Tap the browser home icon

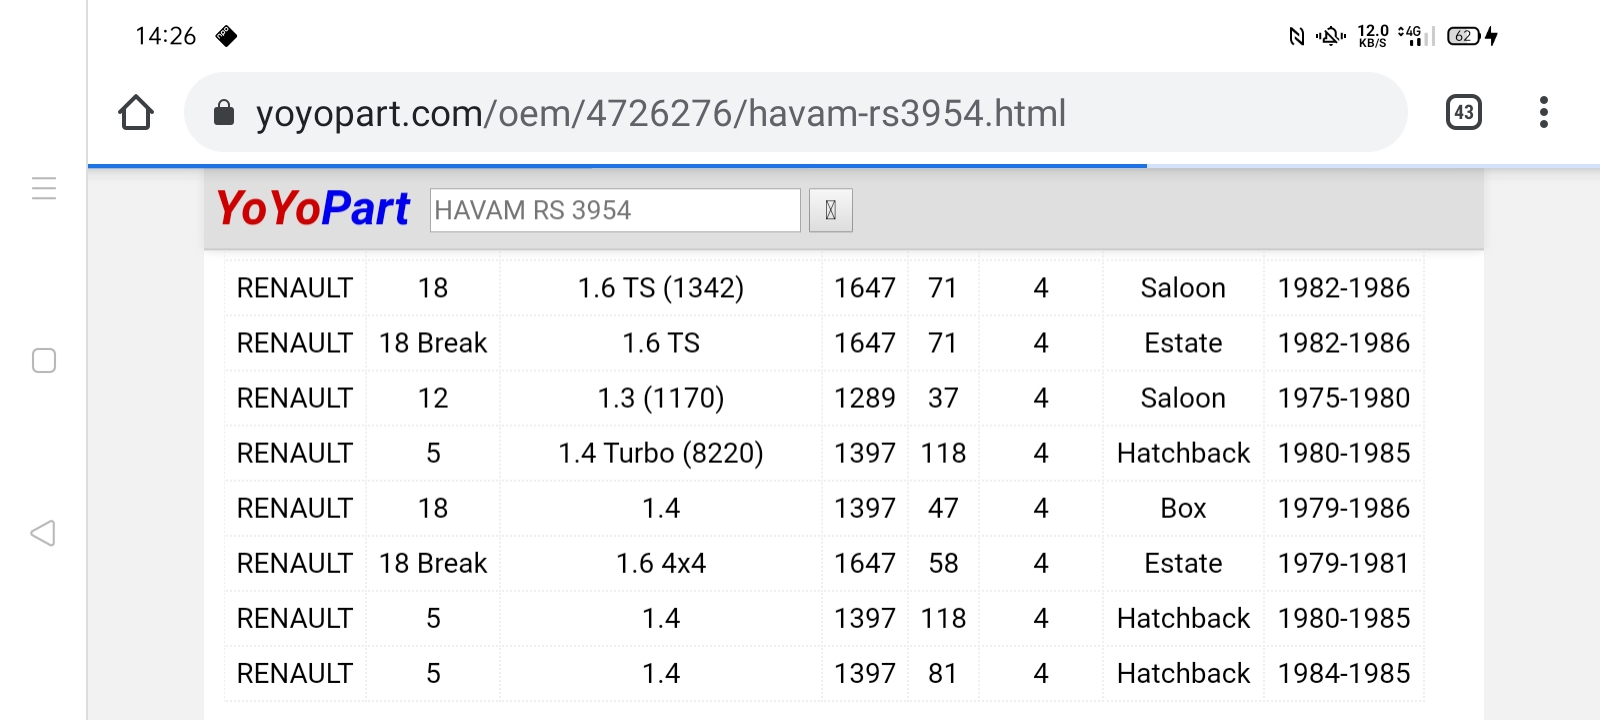click(136, 113)
